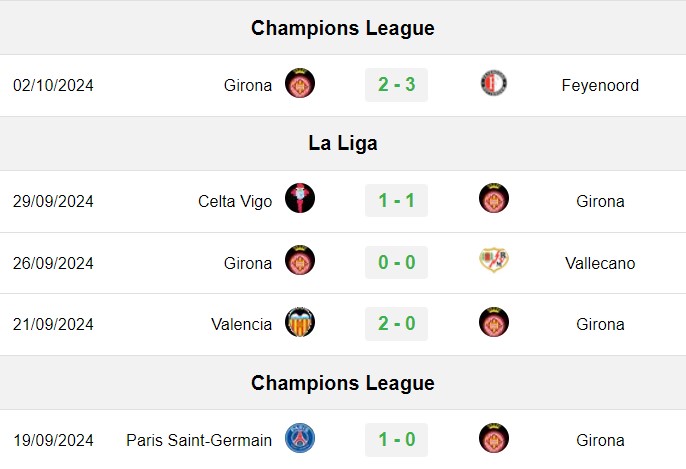Open the 0 - 0 Girona Vallecano score
This screenshot has height=469, width=686.
396,262
